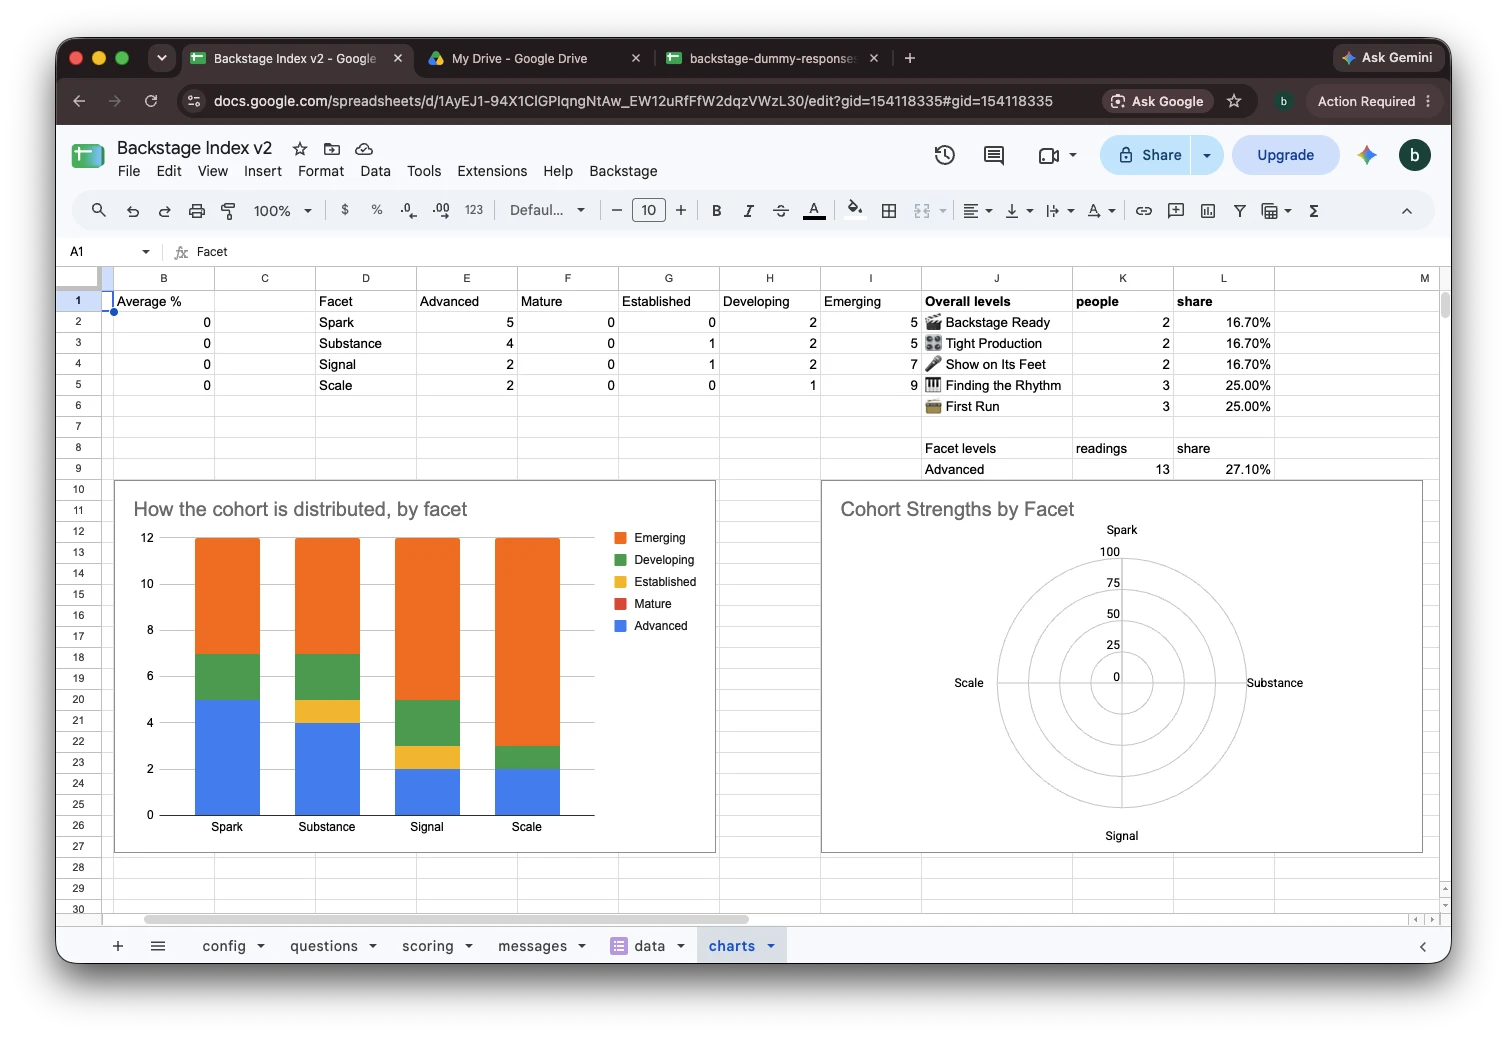Open the All sheets list icon
The width and height of the screenshot is (1507, 1037).
pos(158,946)
